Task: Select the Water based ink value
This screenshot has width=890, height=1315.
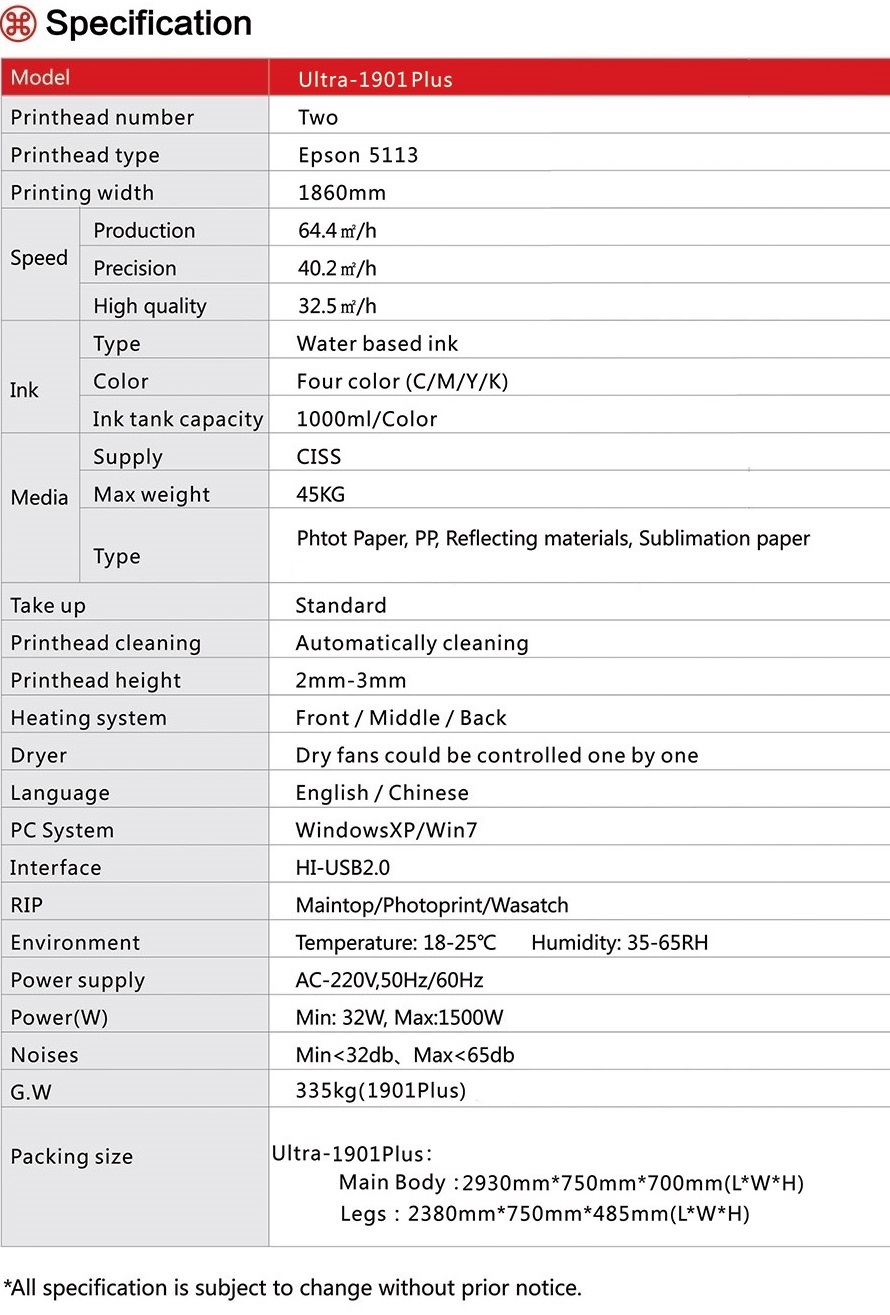Action: pos(377,344)
